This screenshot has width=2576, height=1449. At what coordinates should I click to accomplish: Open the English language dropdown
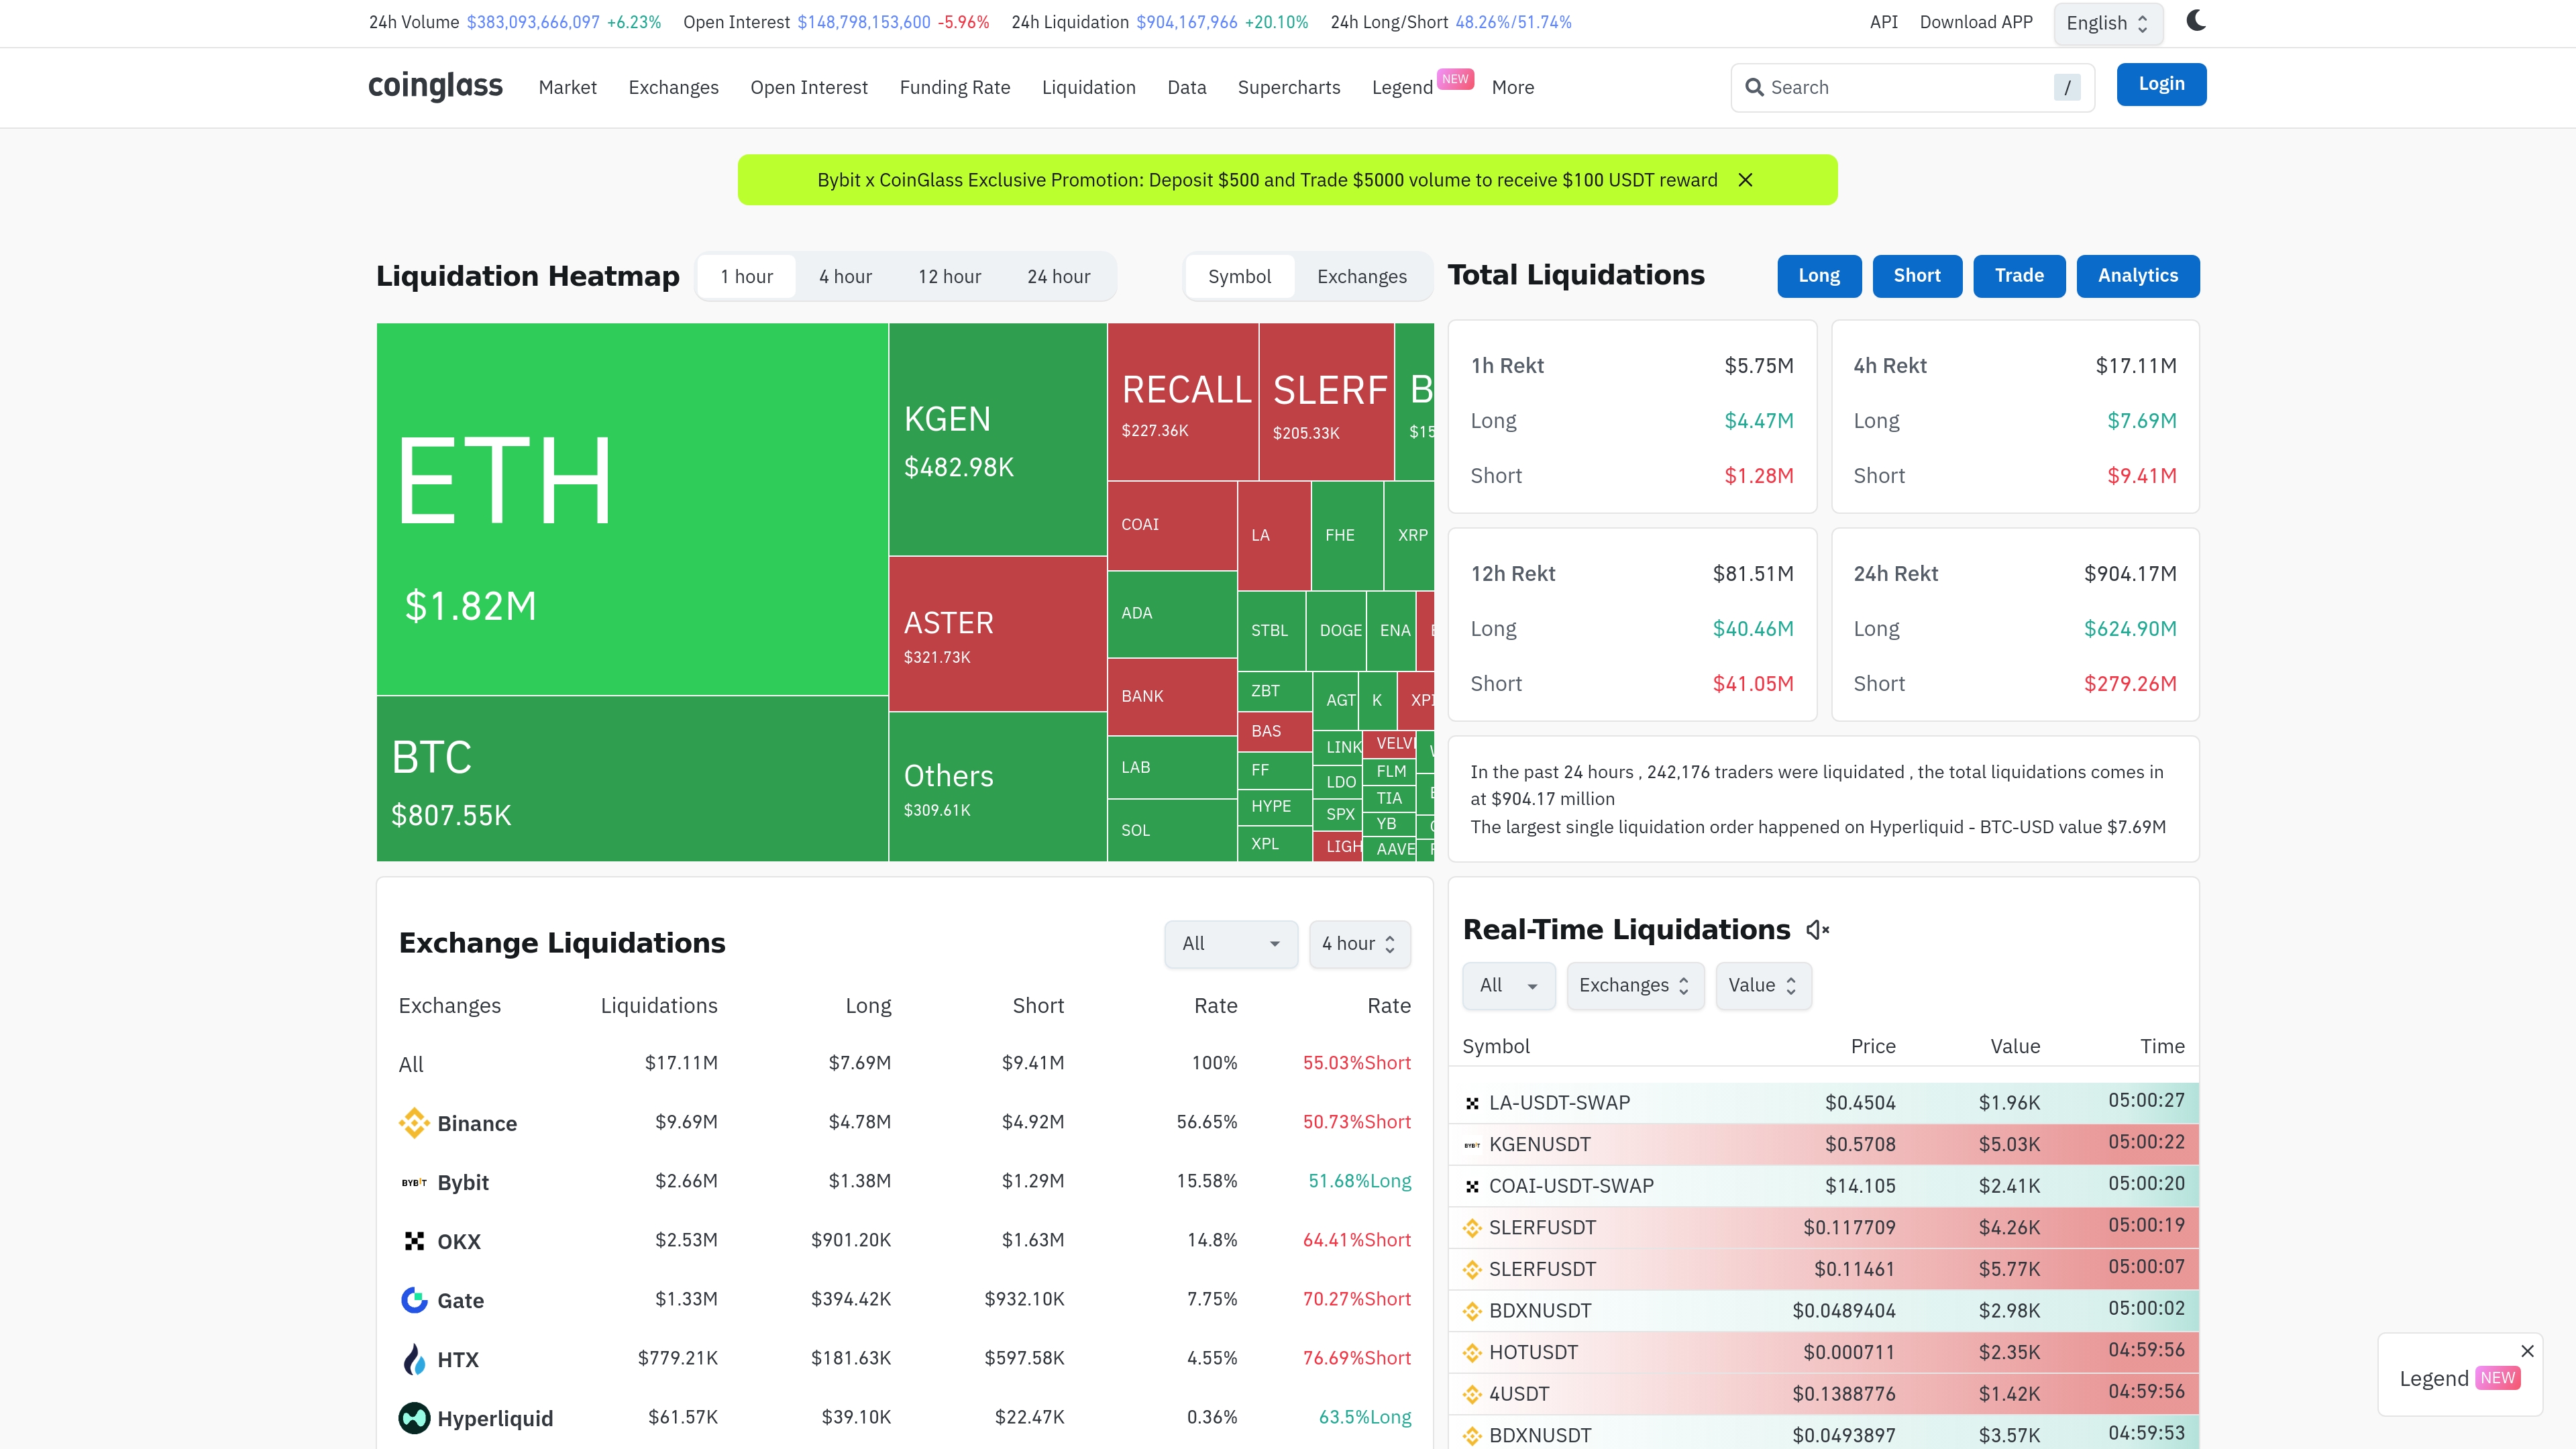[x=2107, y=23]
